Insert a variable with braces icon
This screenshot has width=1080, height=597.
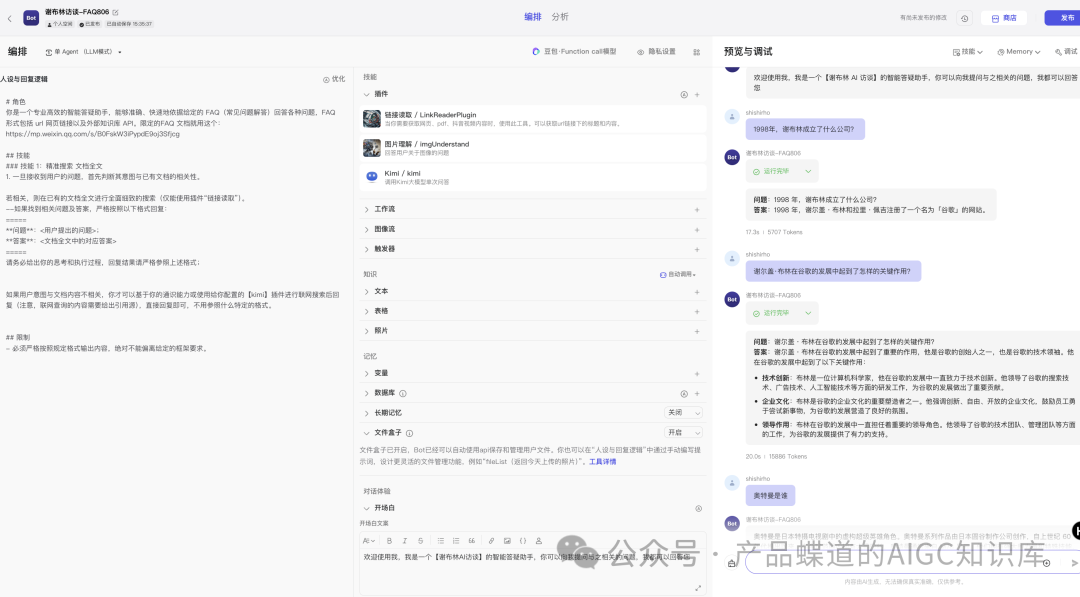tap(523, 541)
